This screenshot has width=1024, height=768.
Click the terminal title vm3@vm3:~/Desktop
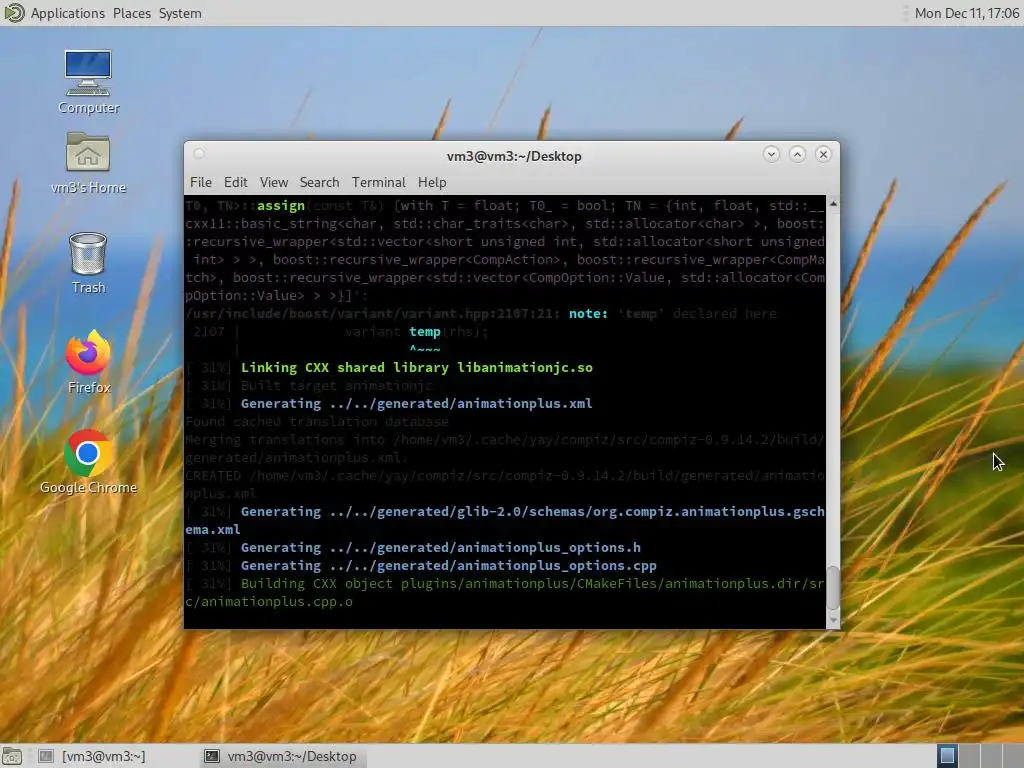click(514, 156)
